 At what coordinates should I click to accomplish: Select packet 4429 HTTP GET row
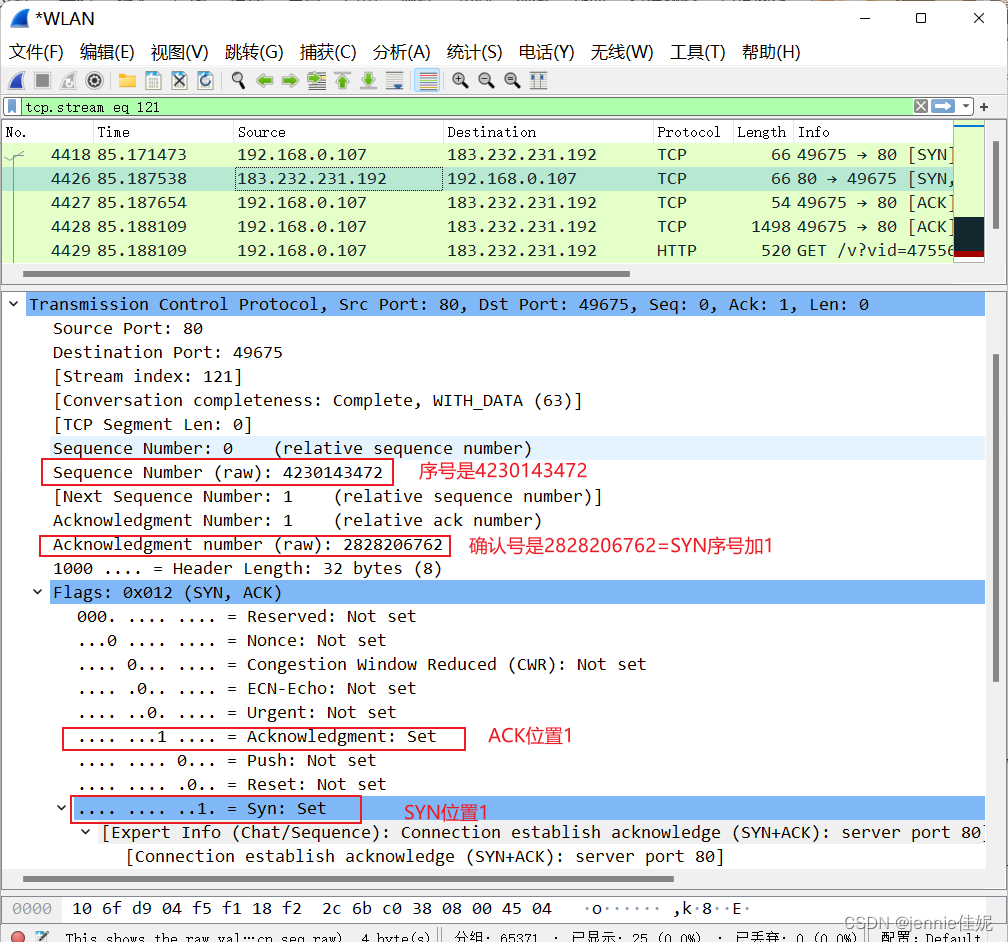pyautogui.click(x=478, y=250)
